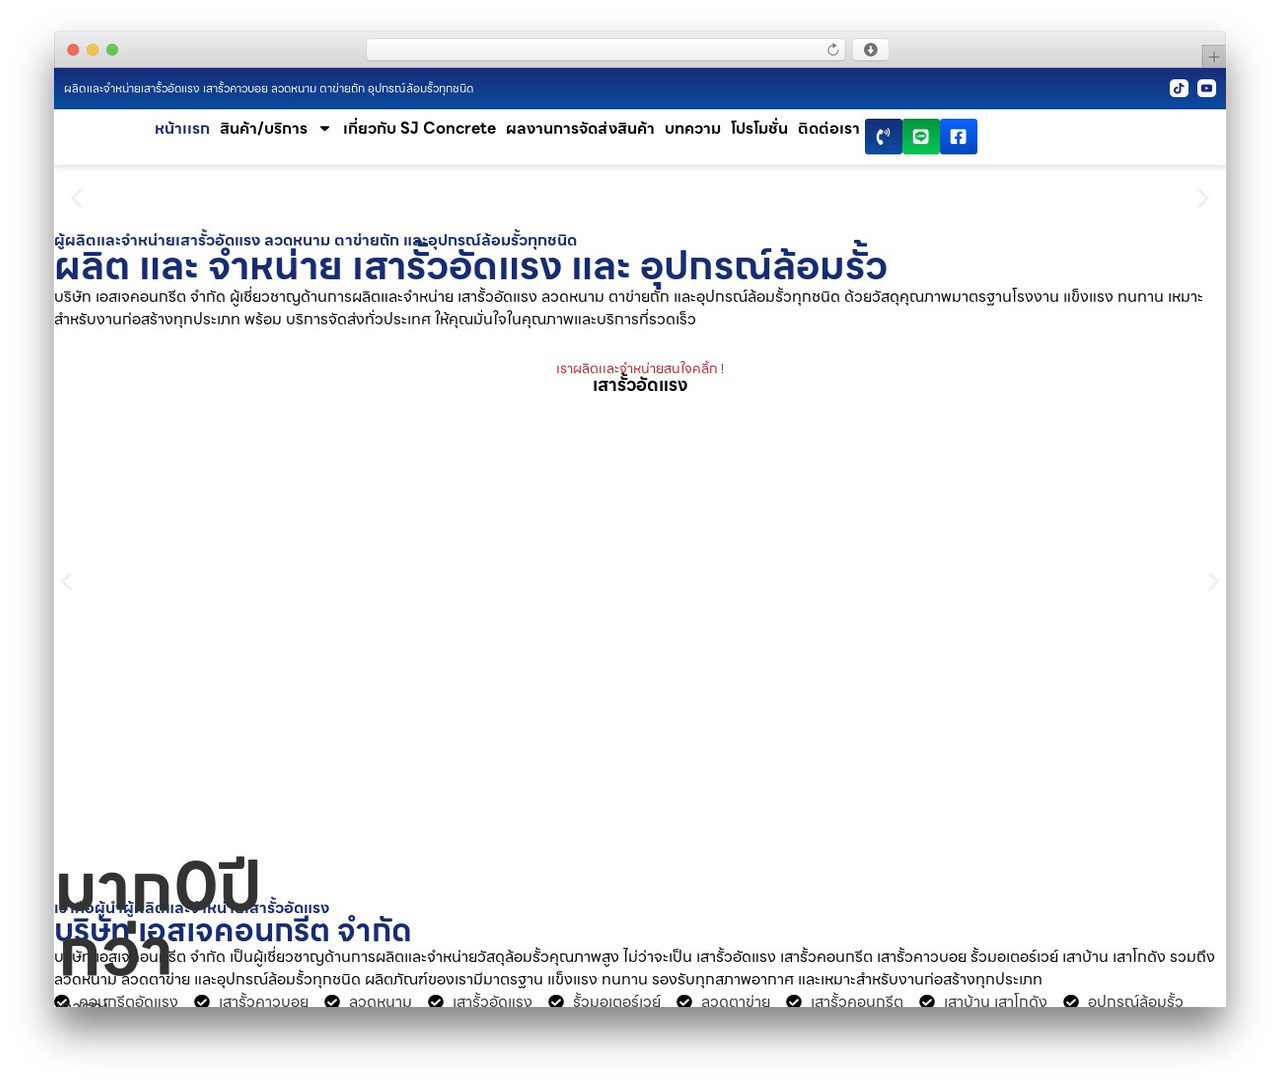Viewport: 1280px width, 1084px height.
Task: Open the บทความ menu item
Action: (693, 129)
